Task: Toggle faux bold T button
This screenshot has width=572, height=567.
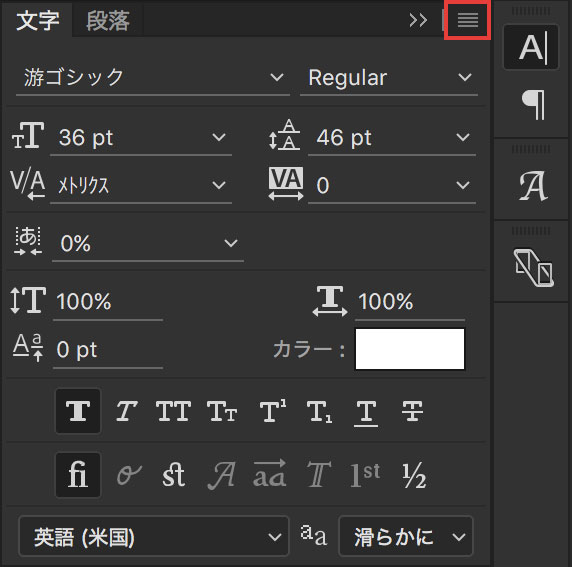Action: (x=78, y=411)
